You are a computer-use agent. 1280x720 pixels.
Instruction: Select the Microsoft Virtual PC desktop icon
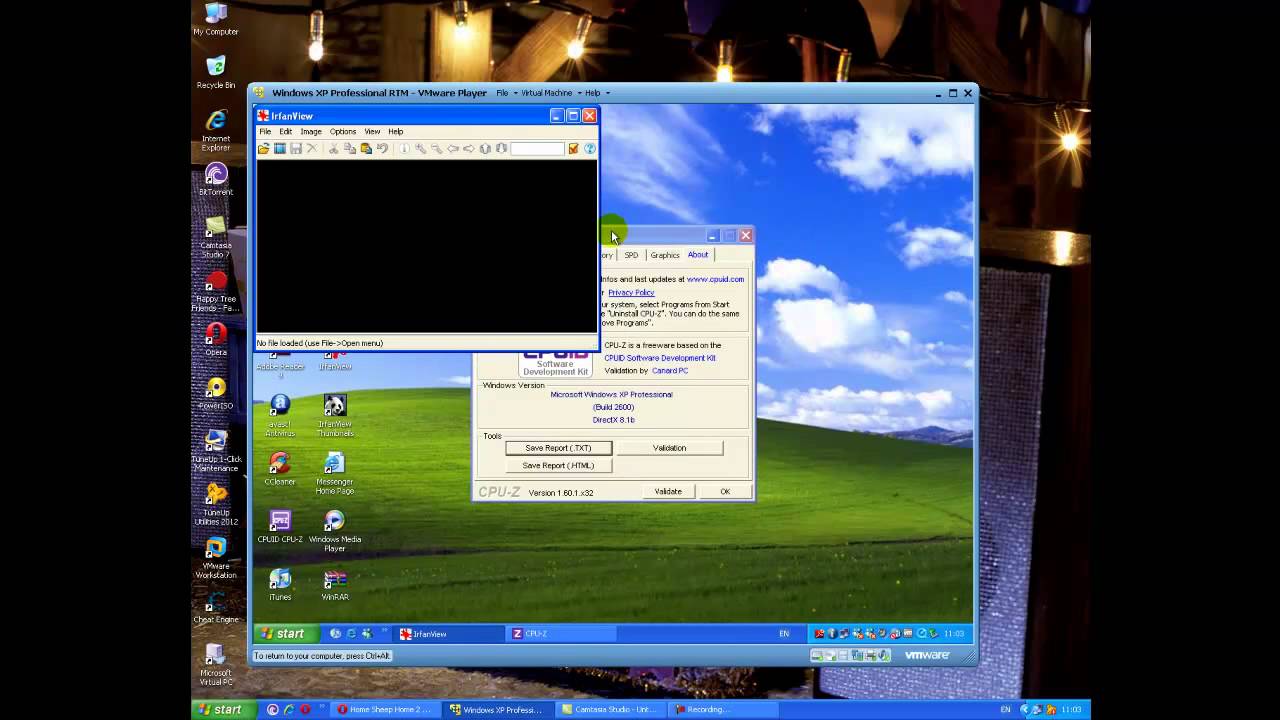coord(216,665)
